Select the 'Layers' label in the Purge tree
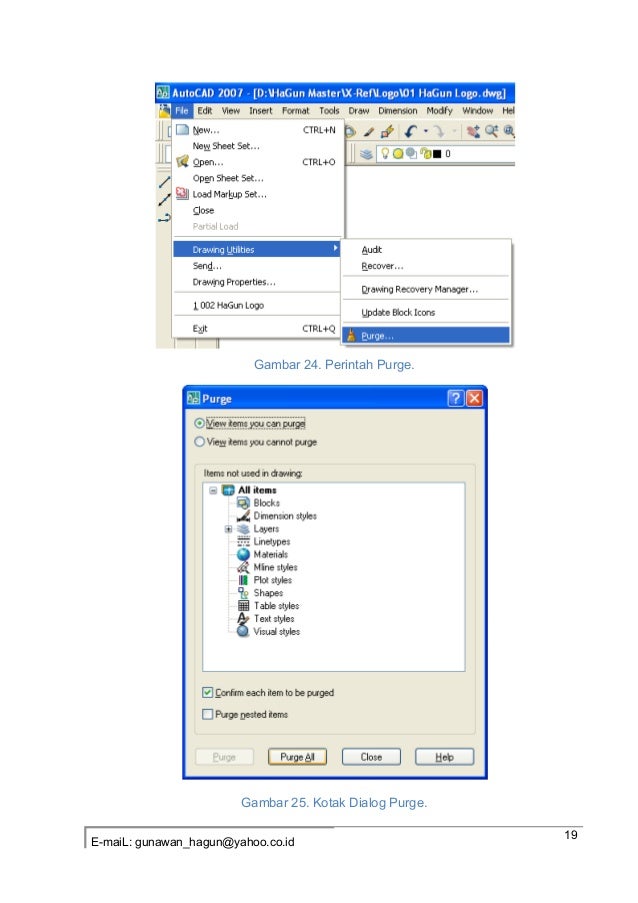Screen dimensions: 638x903 point(266,529)
